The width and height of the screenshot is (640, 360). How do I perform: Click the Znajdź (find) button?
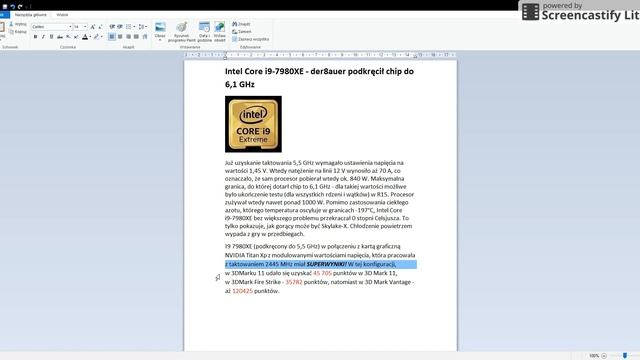(x=241, y=24)
